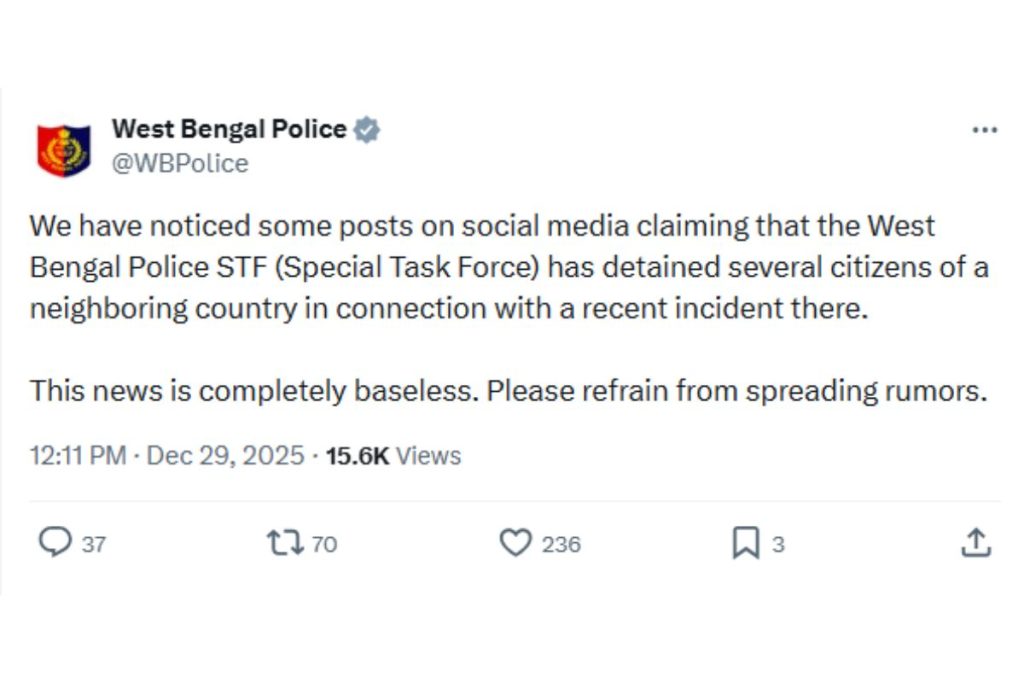Viewport: 1024px width, 683px height.
Task: Open the West Bengal Police display name
Action: point(229,129)
